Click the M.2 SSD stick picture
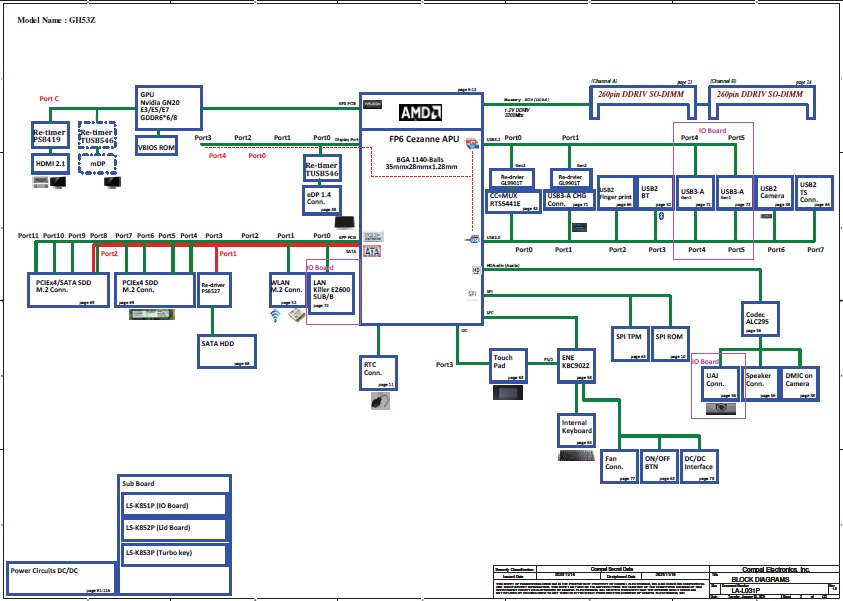The width and height of the screenshot is (843, 601). tap(152, 314)
